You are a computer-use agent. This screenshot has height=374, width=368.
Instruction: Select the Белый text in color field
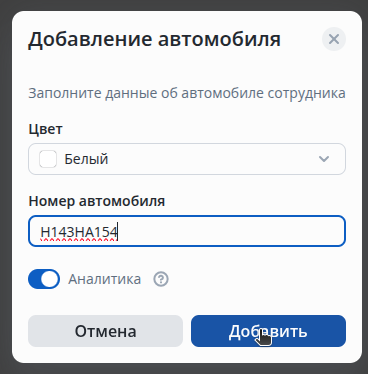pos(86,159)
